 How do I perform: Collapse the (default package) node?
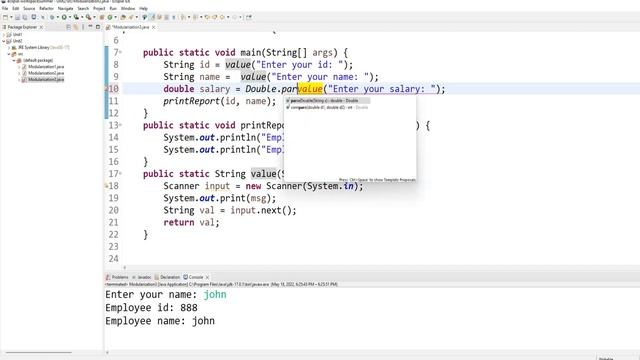(x=14, y=60)
